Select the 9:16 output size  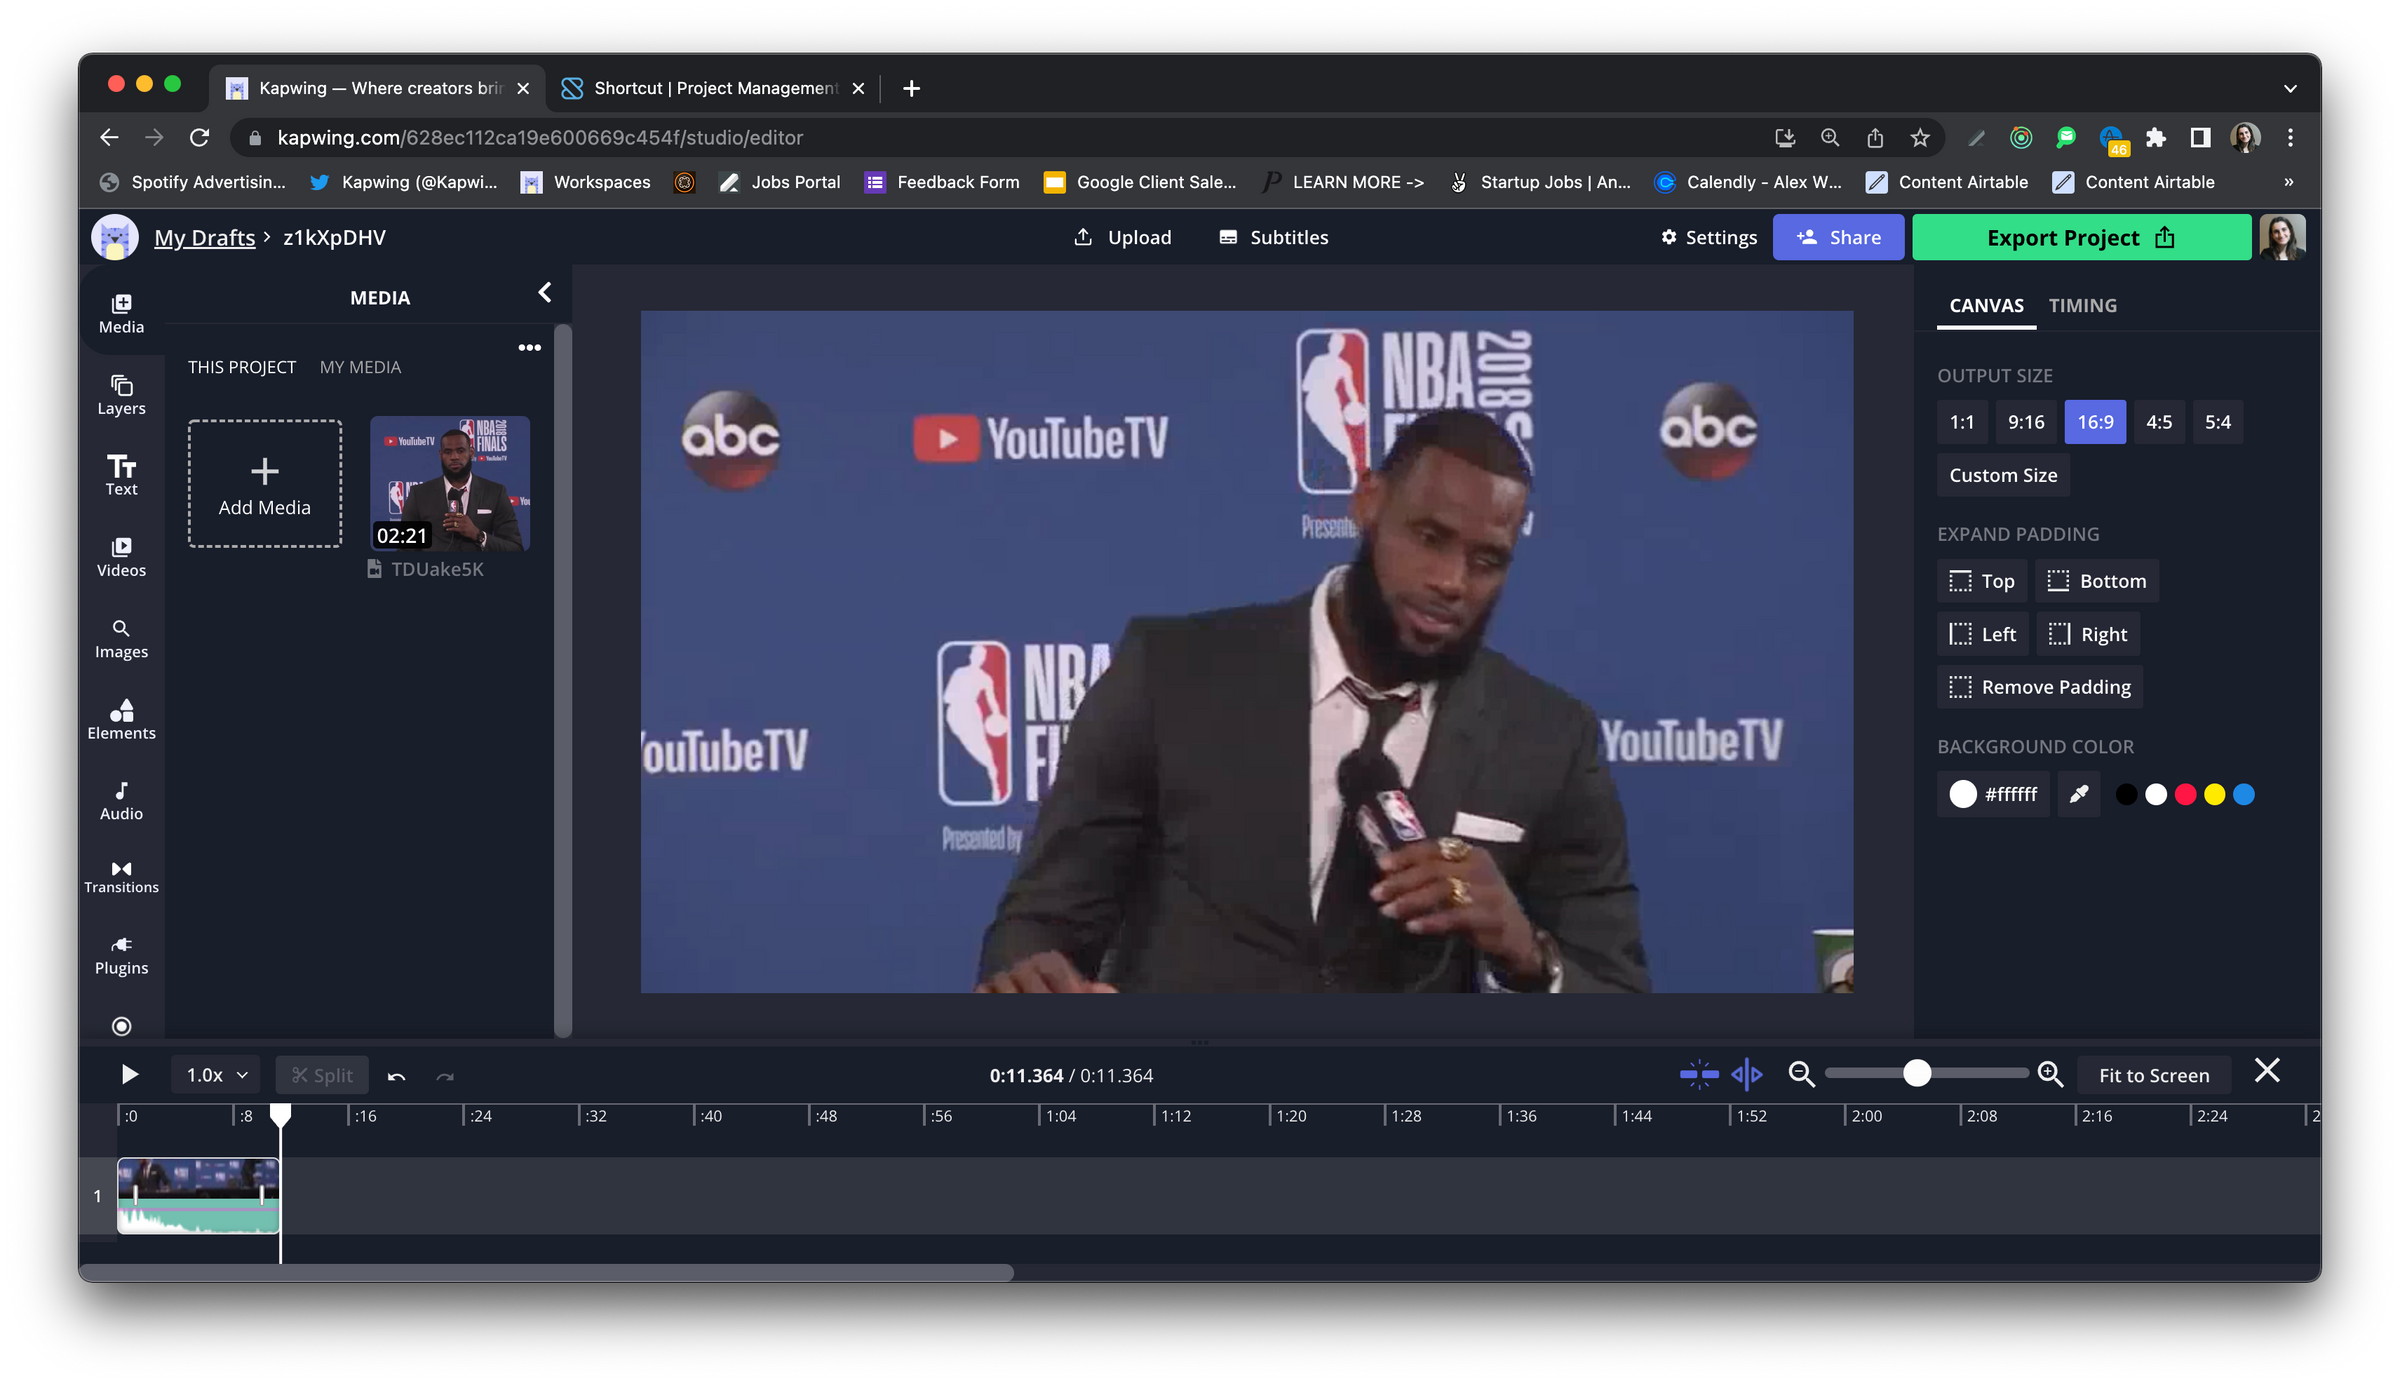[x=2026, y=421]
